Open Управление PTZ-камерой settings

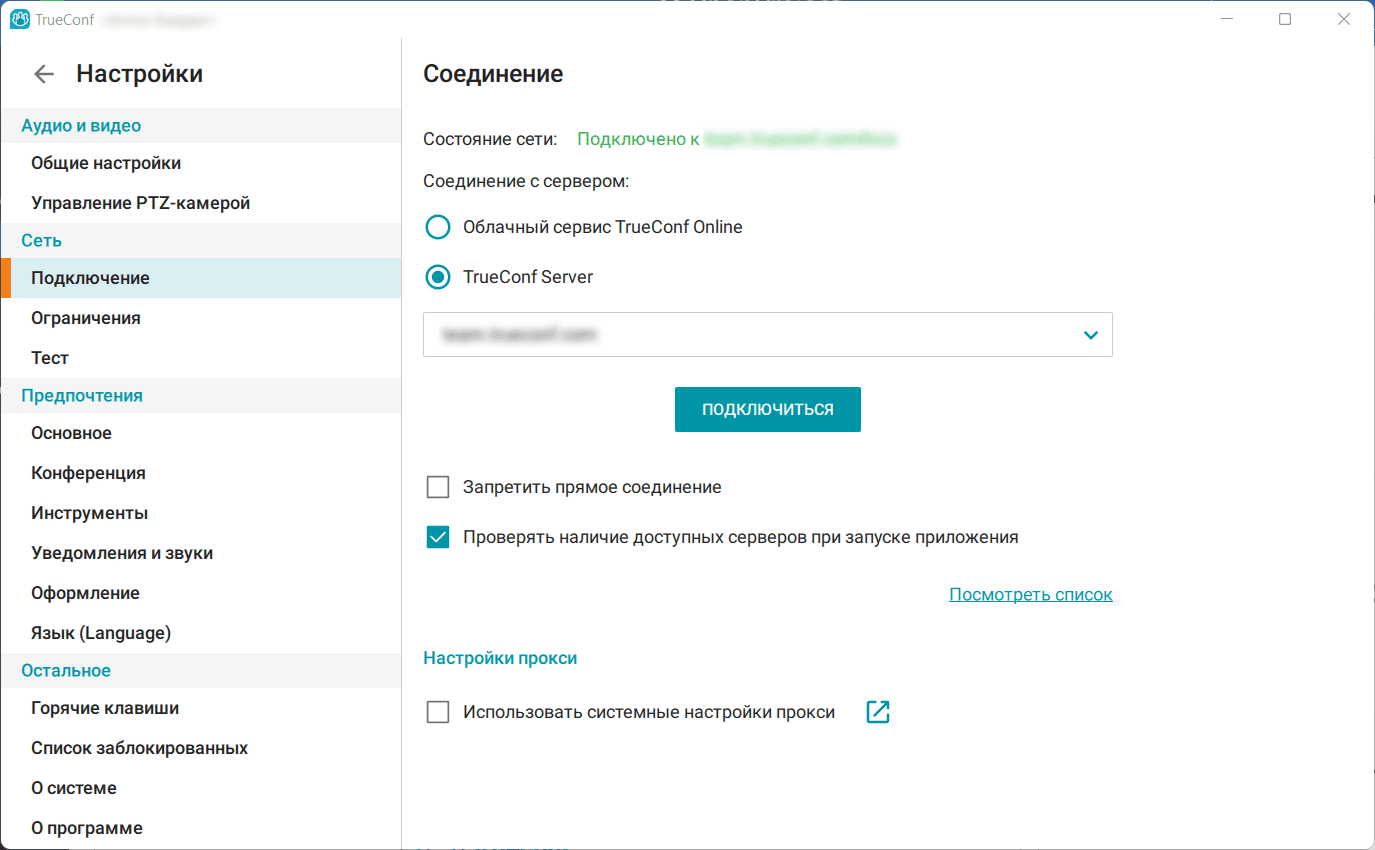(x=201, y=203)
